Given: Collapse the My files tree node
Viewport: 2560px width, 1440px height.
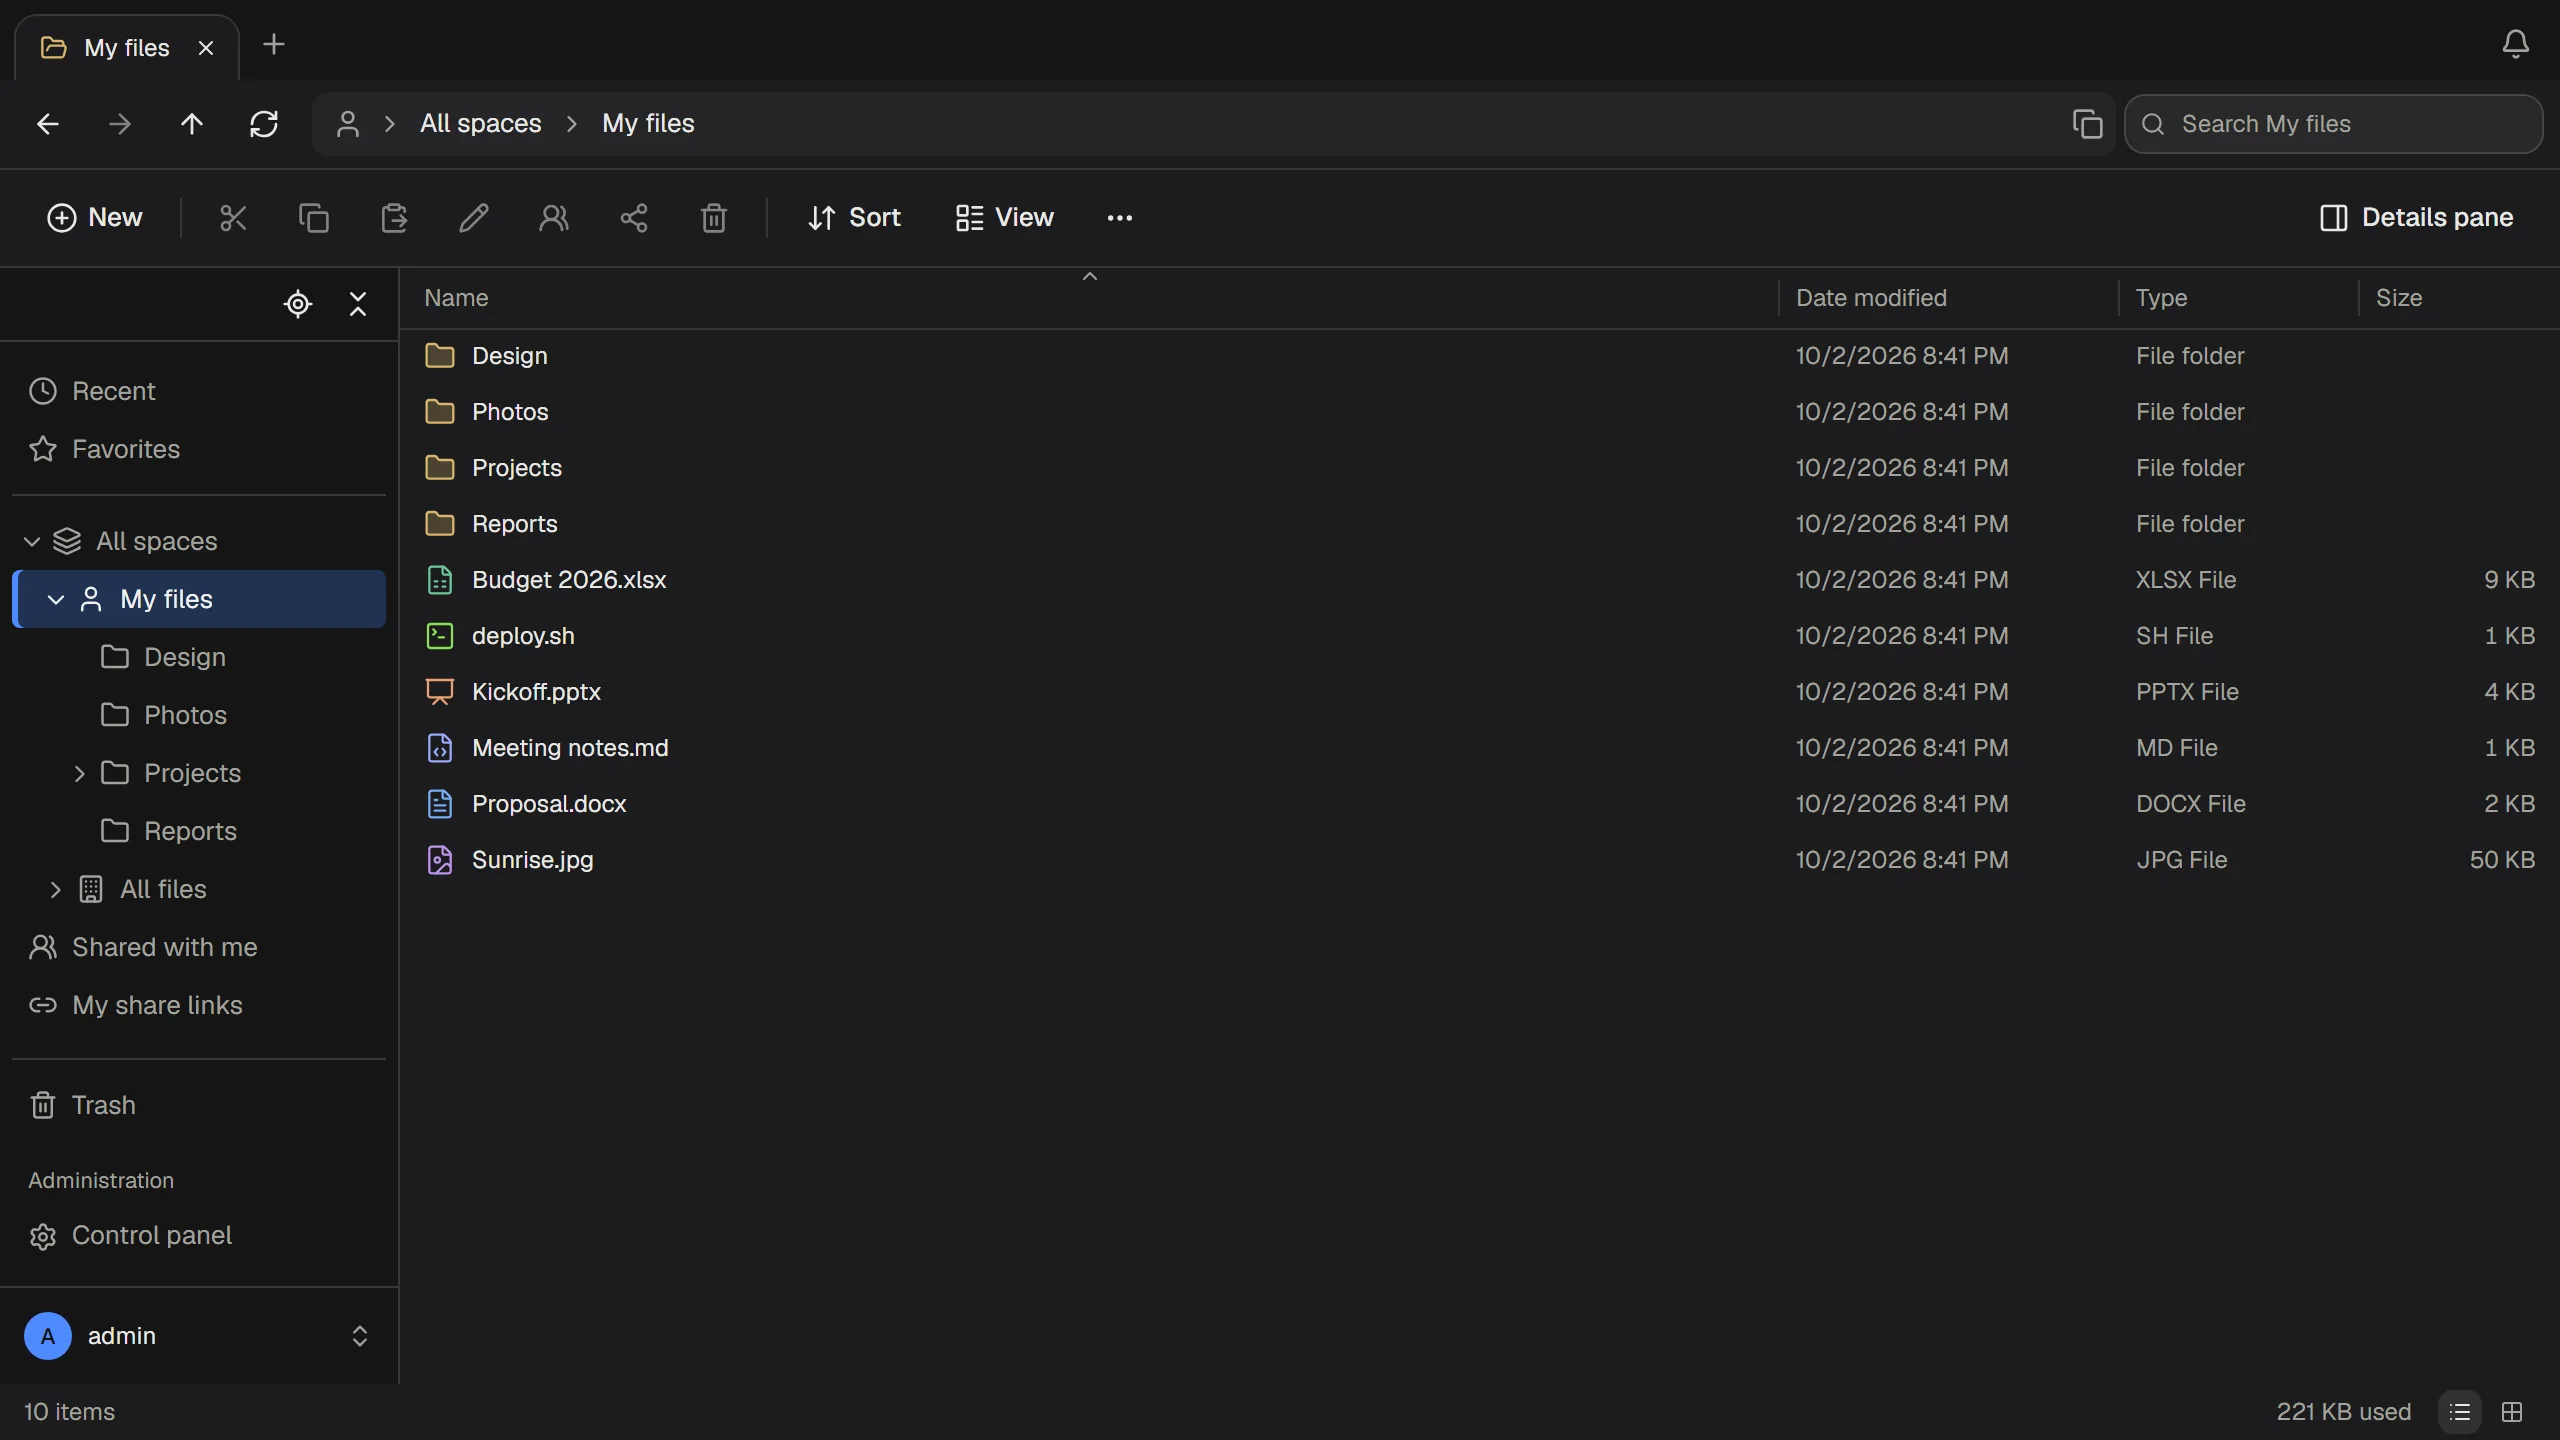Looking at the screenshot, I should click(56, 599).
